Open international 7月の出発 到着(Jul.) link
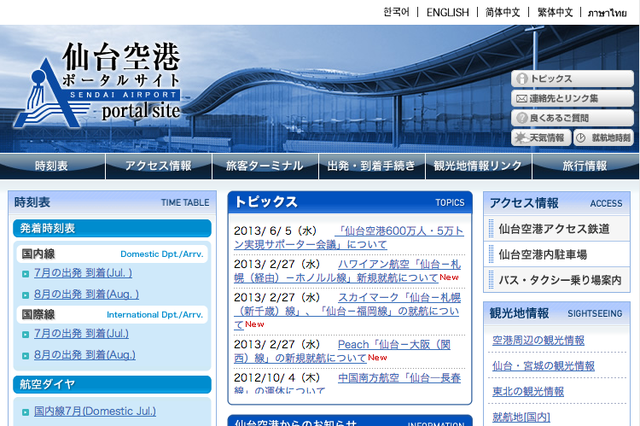Image resolution: width=640 pixels, height=426 pixels. coord(81,333)
